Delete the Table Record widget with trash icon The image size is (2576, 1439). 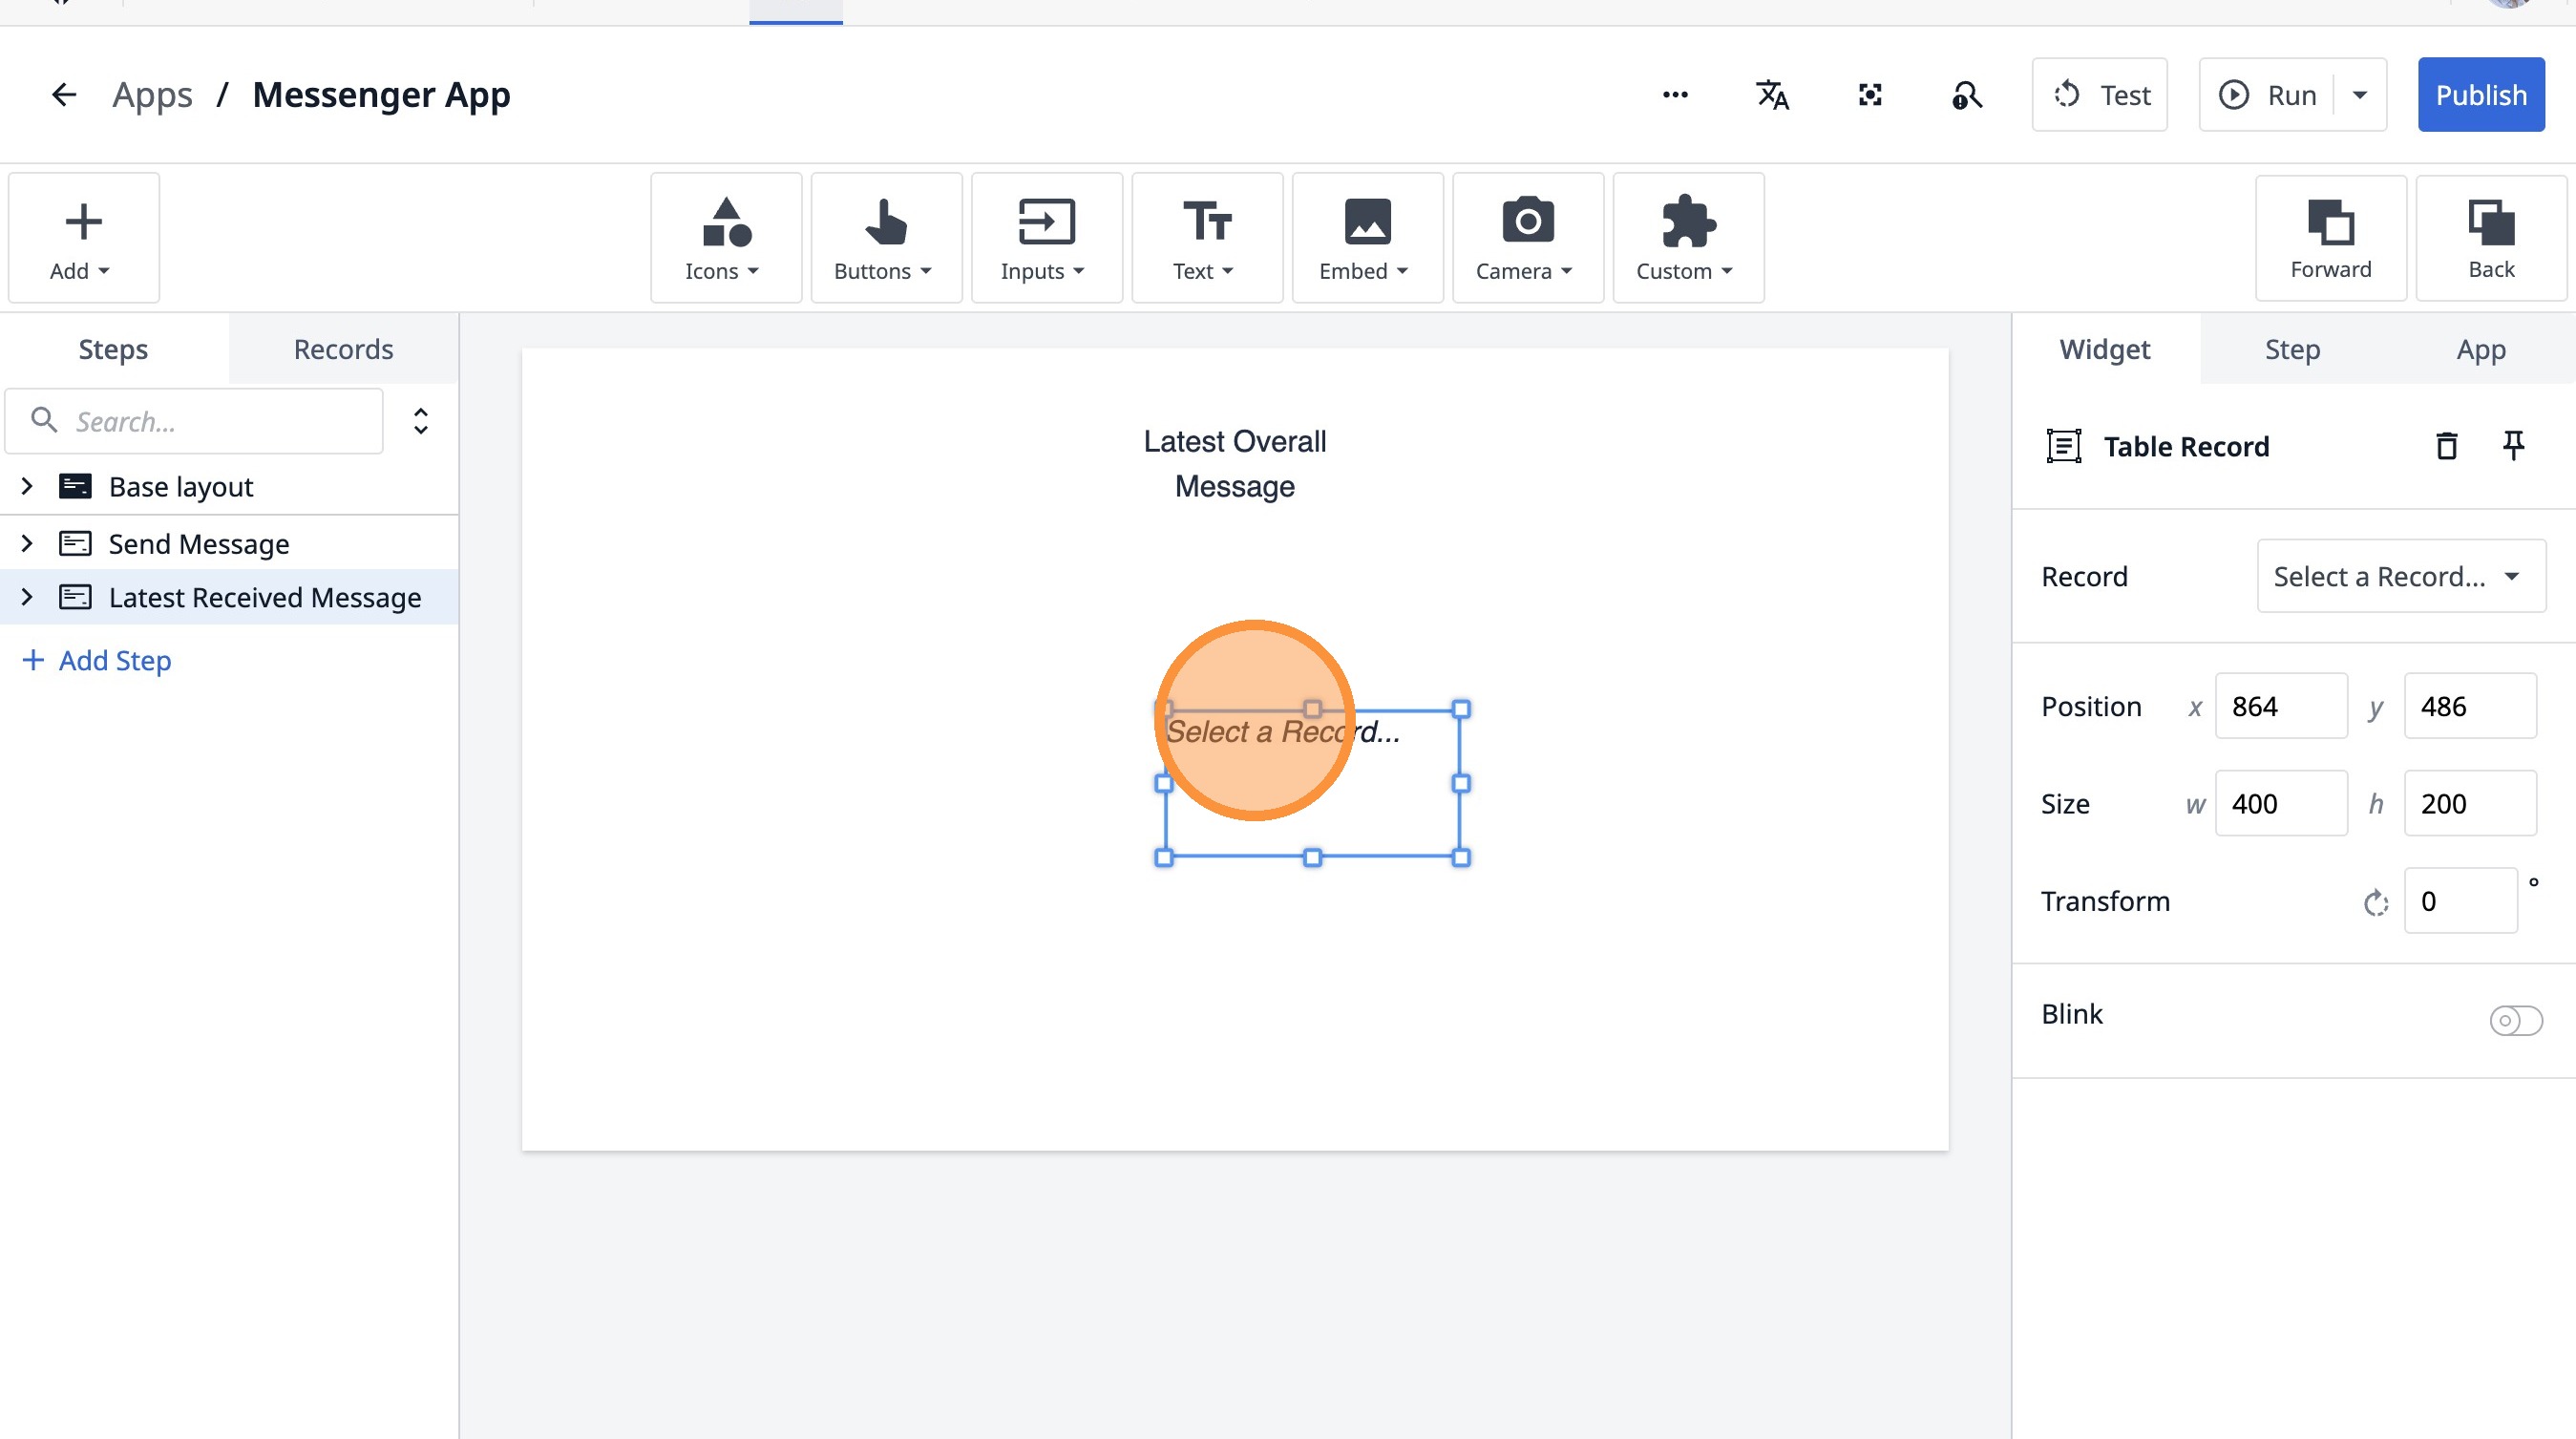tap(2446, 446)
